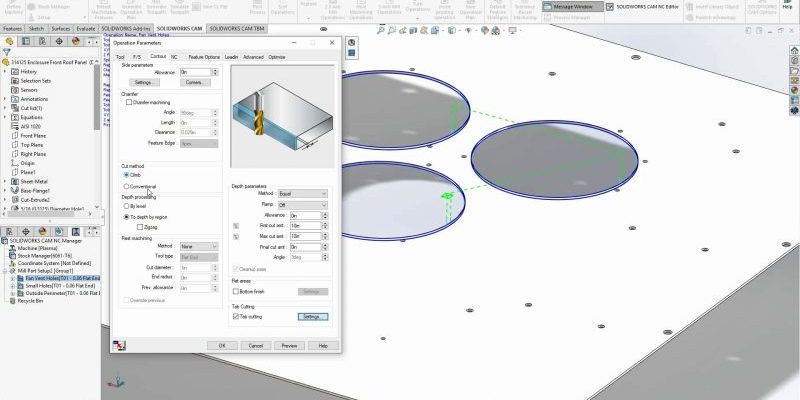Open the SOLIDWORKS CAM TBM ribbon tab
Viewport: 800px width, 400px height.
click(238, 30)
